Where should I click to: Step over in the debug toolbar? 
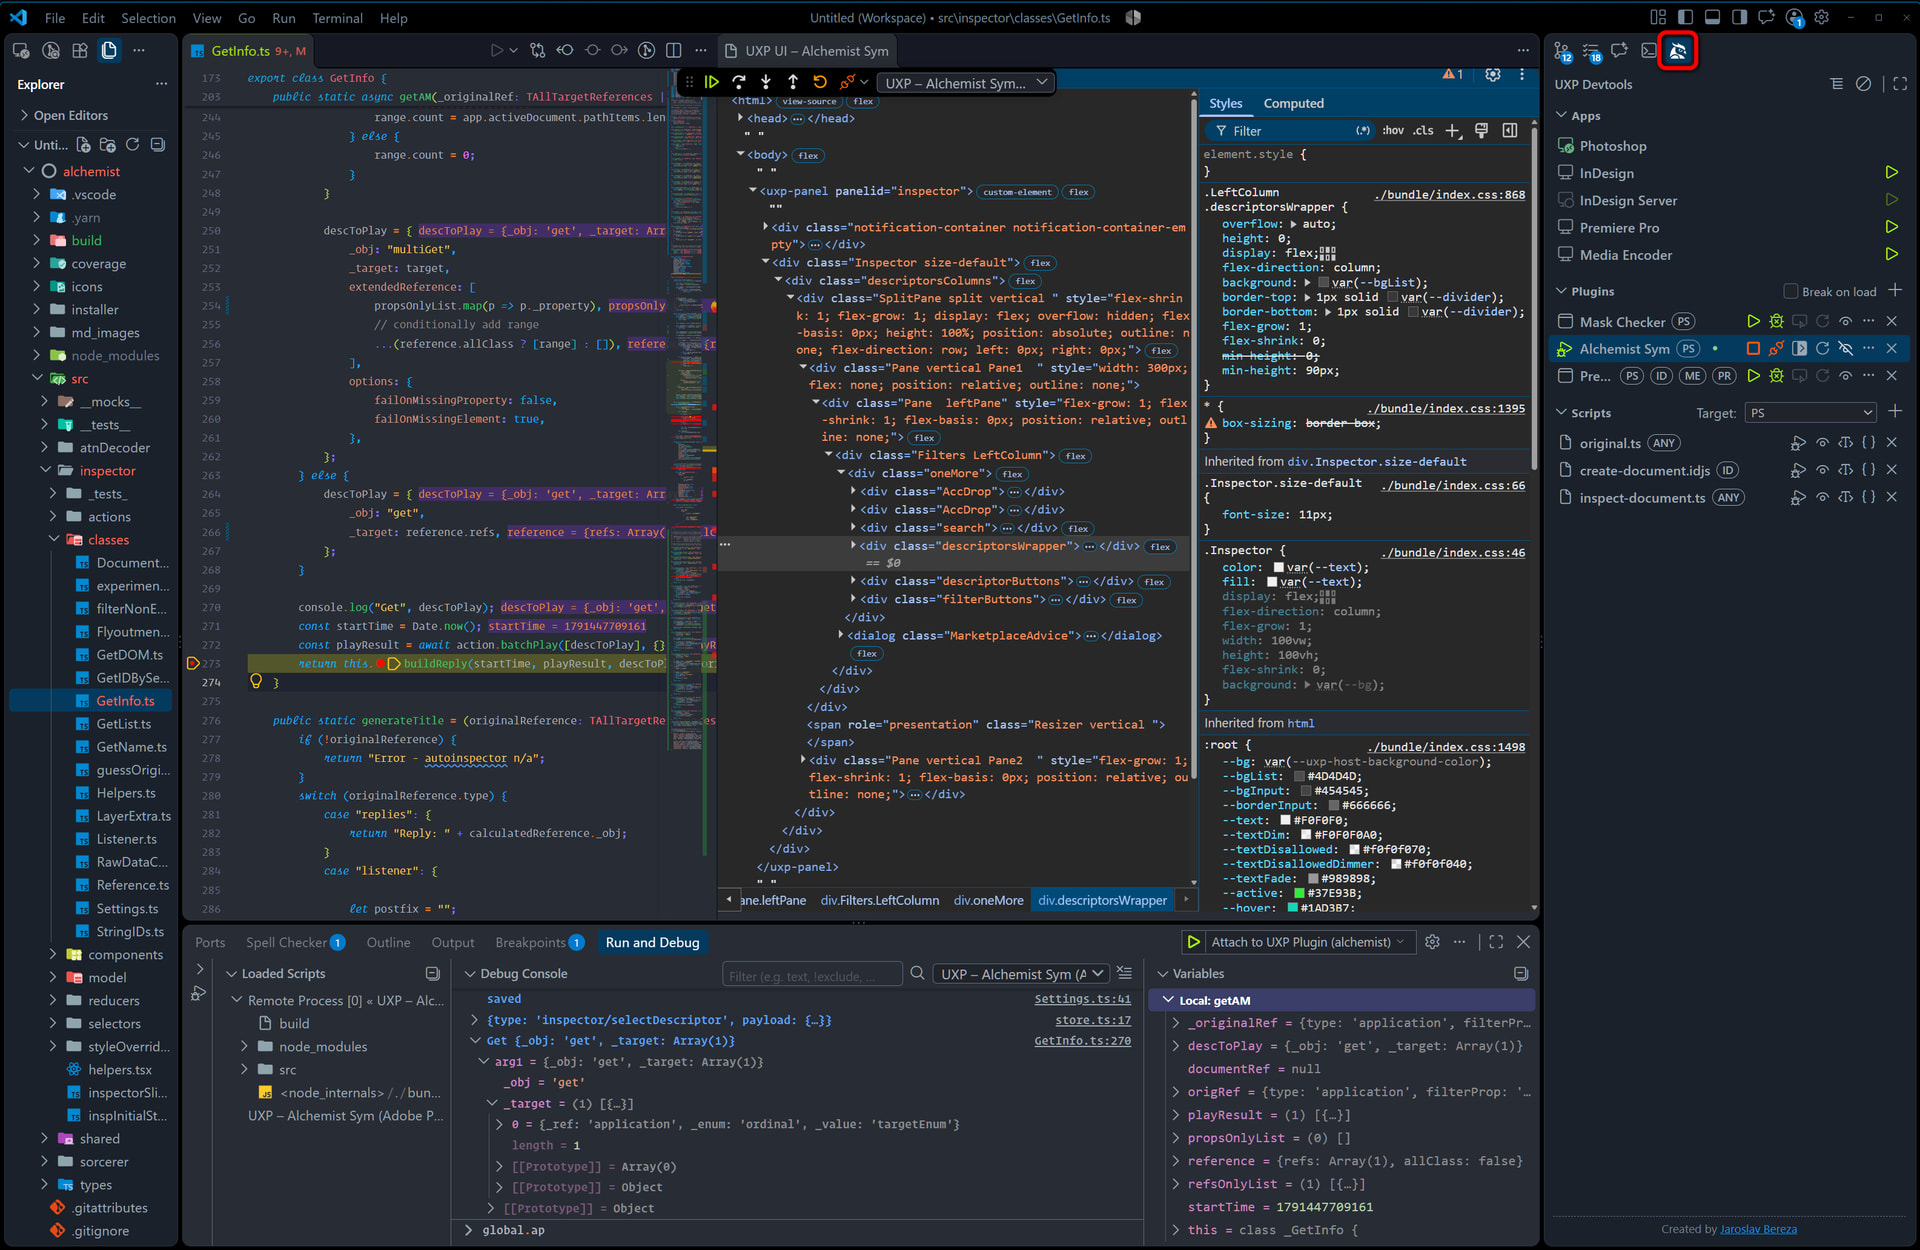click(739, 83)
